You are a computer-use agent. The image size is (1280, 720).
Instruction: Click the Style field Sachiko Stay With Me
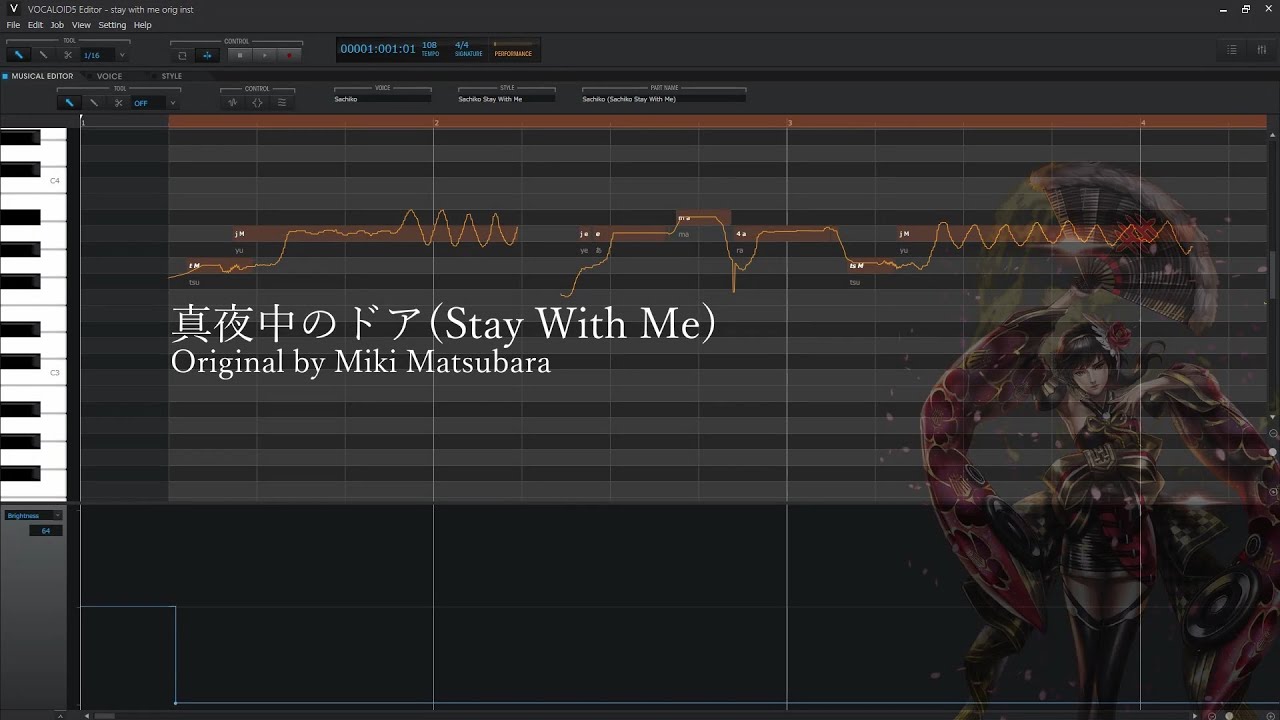click(507, 99)
